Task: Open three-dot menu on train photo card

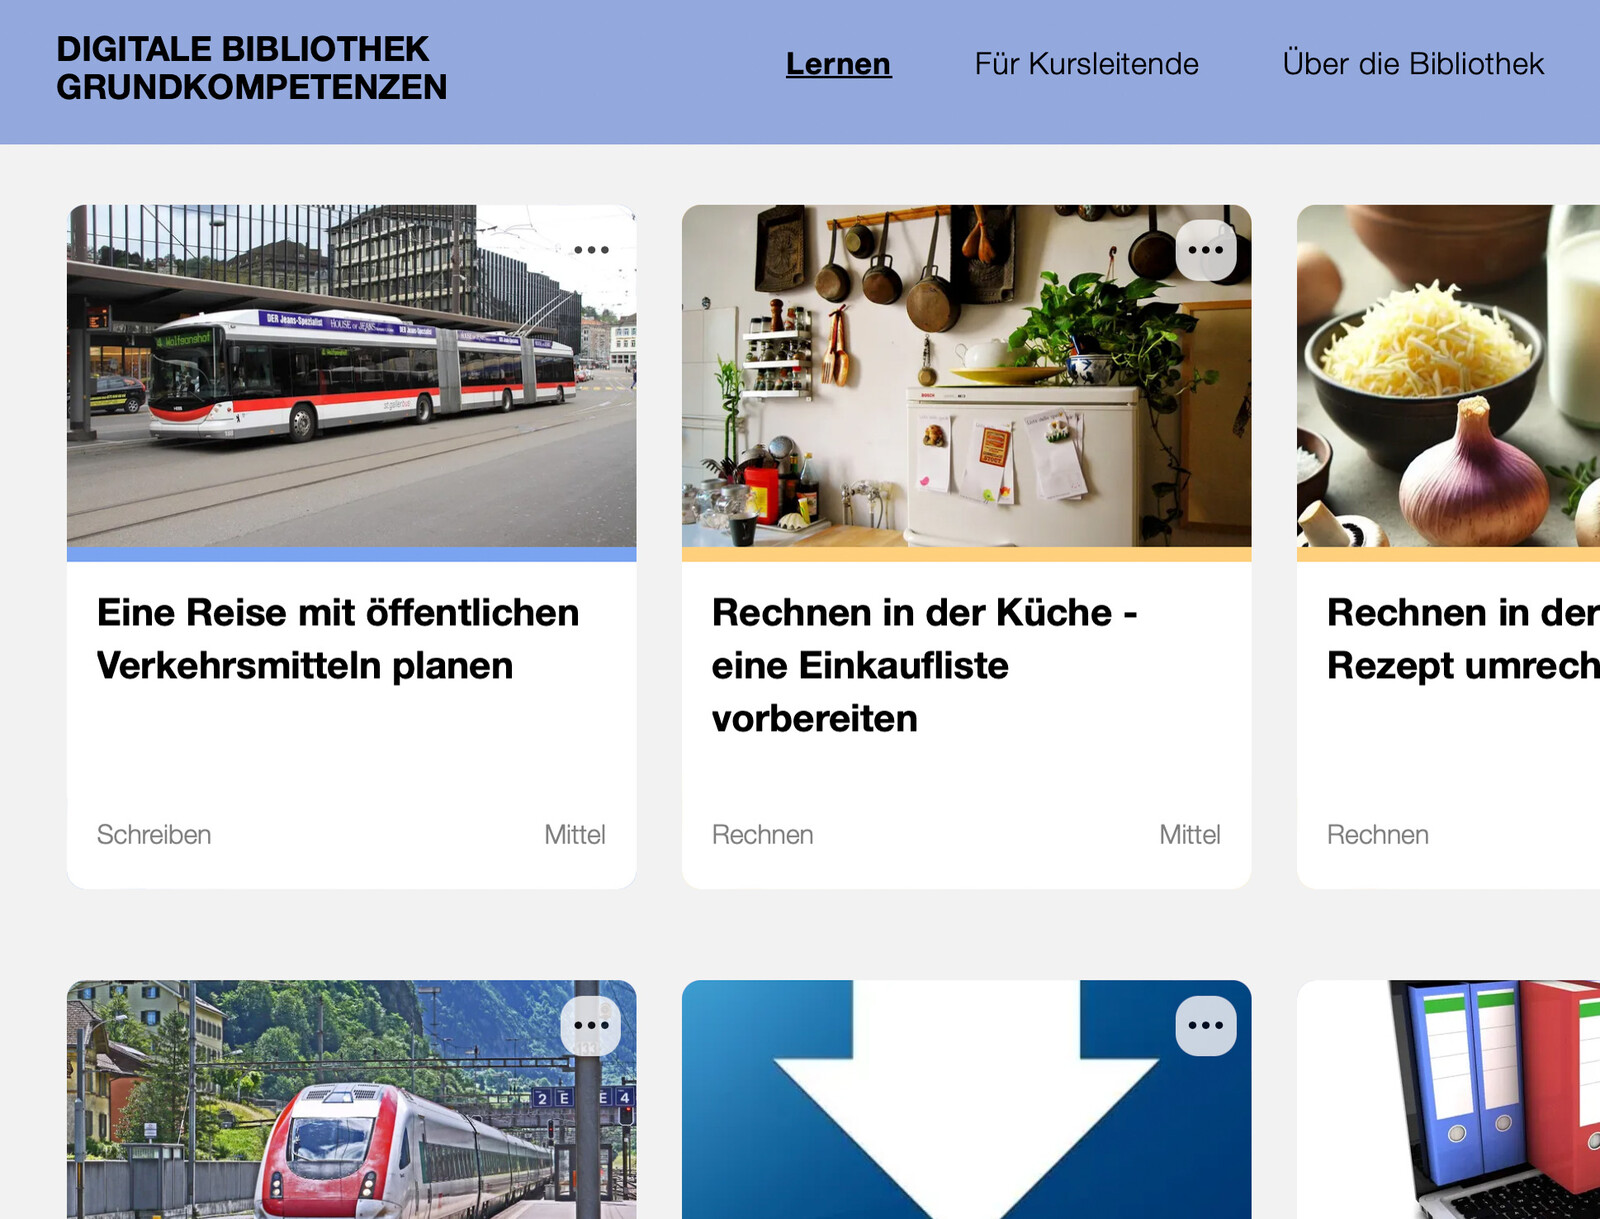Action: coord(591,1025)
